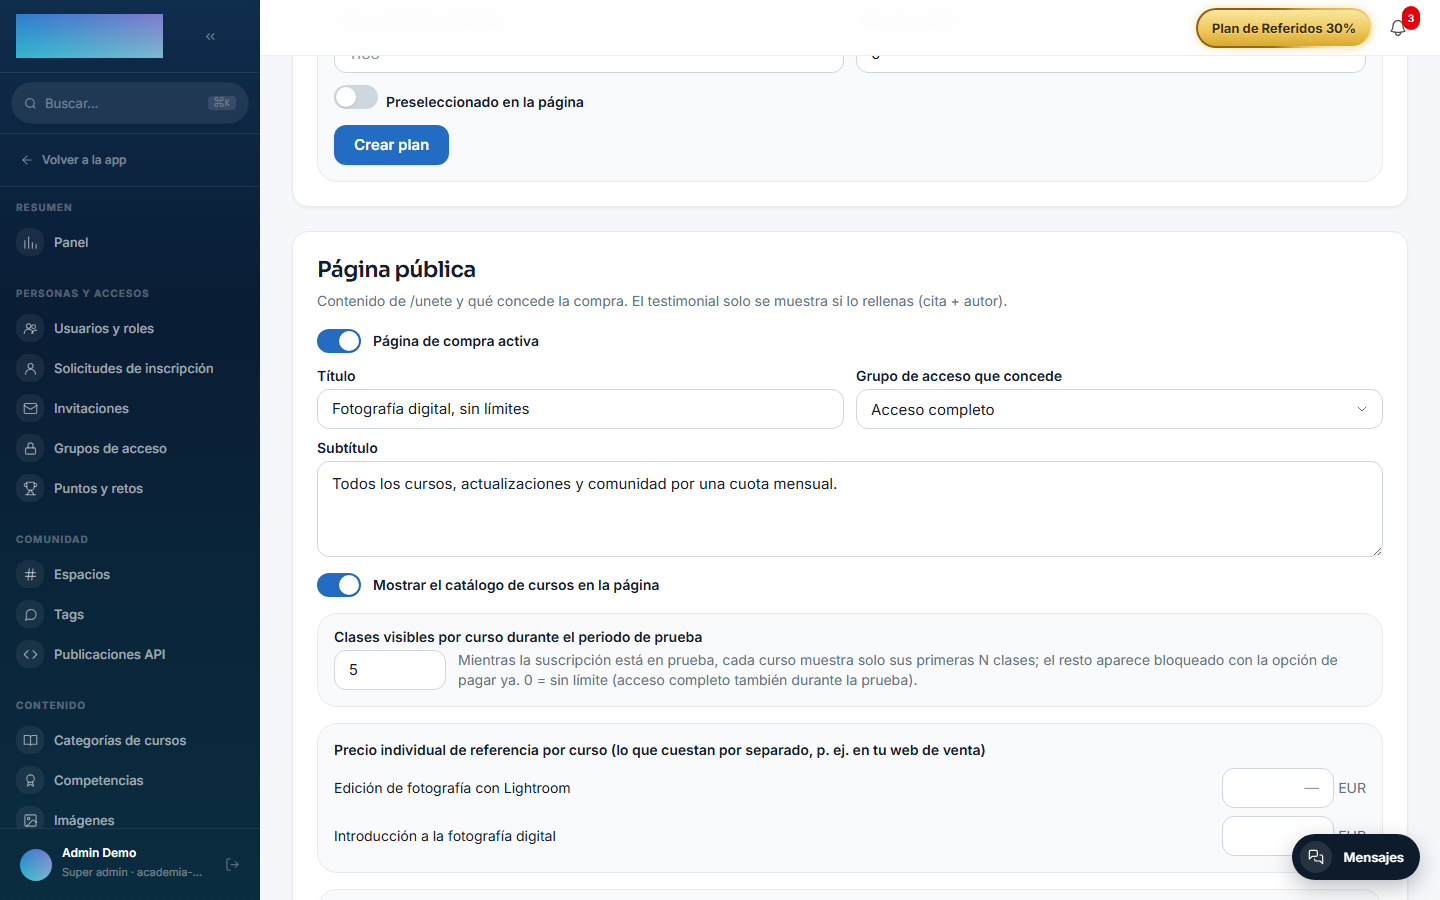Click the Página pública heading
This screenshot has height=900, width=1440.
coord(396,269)
